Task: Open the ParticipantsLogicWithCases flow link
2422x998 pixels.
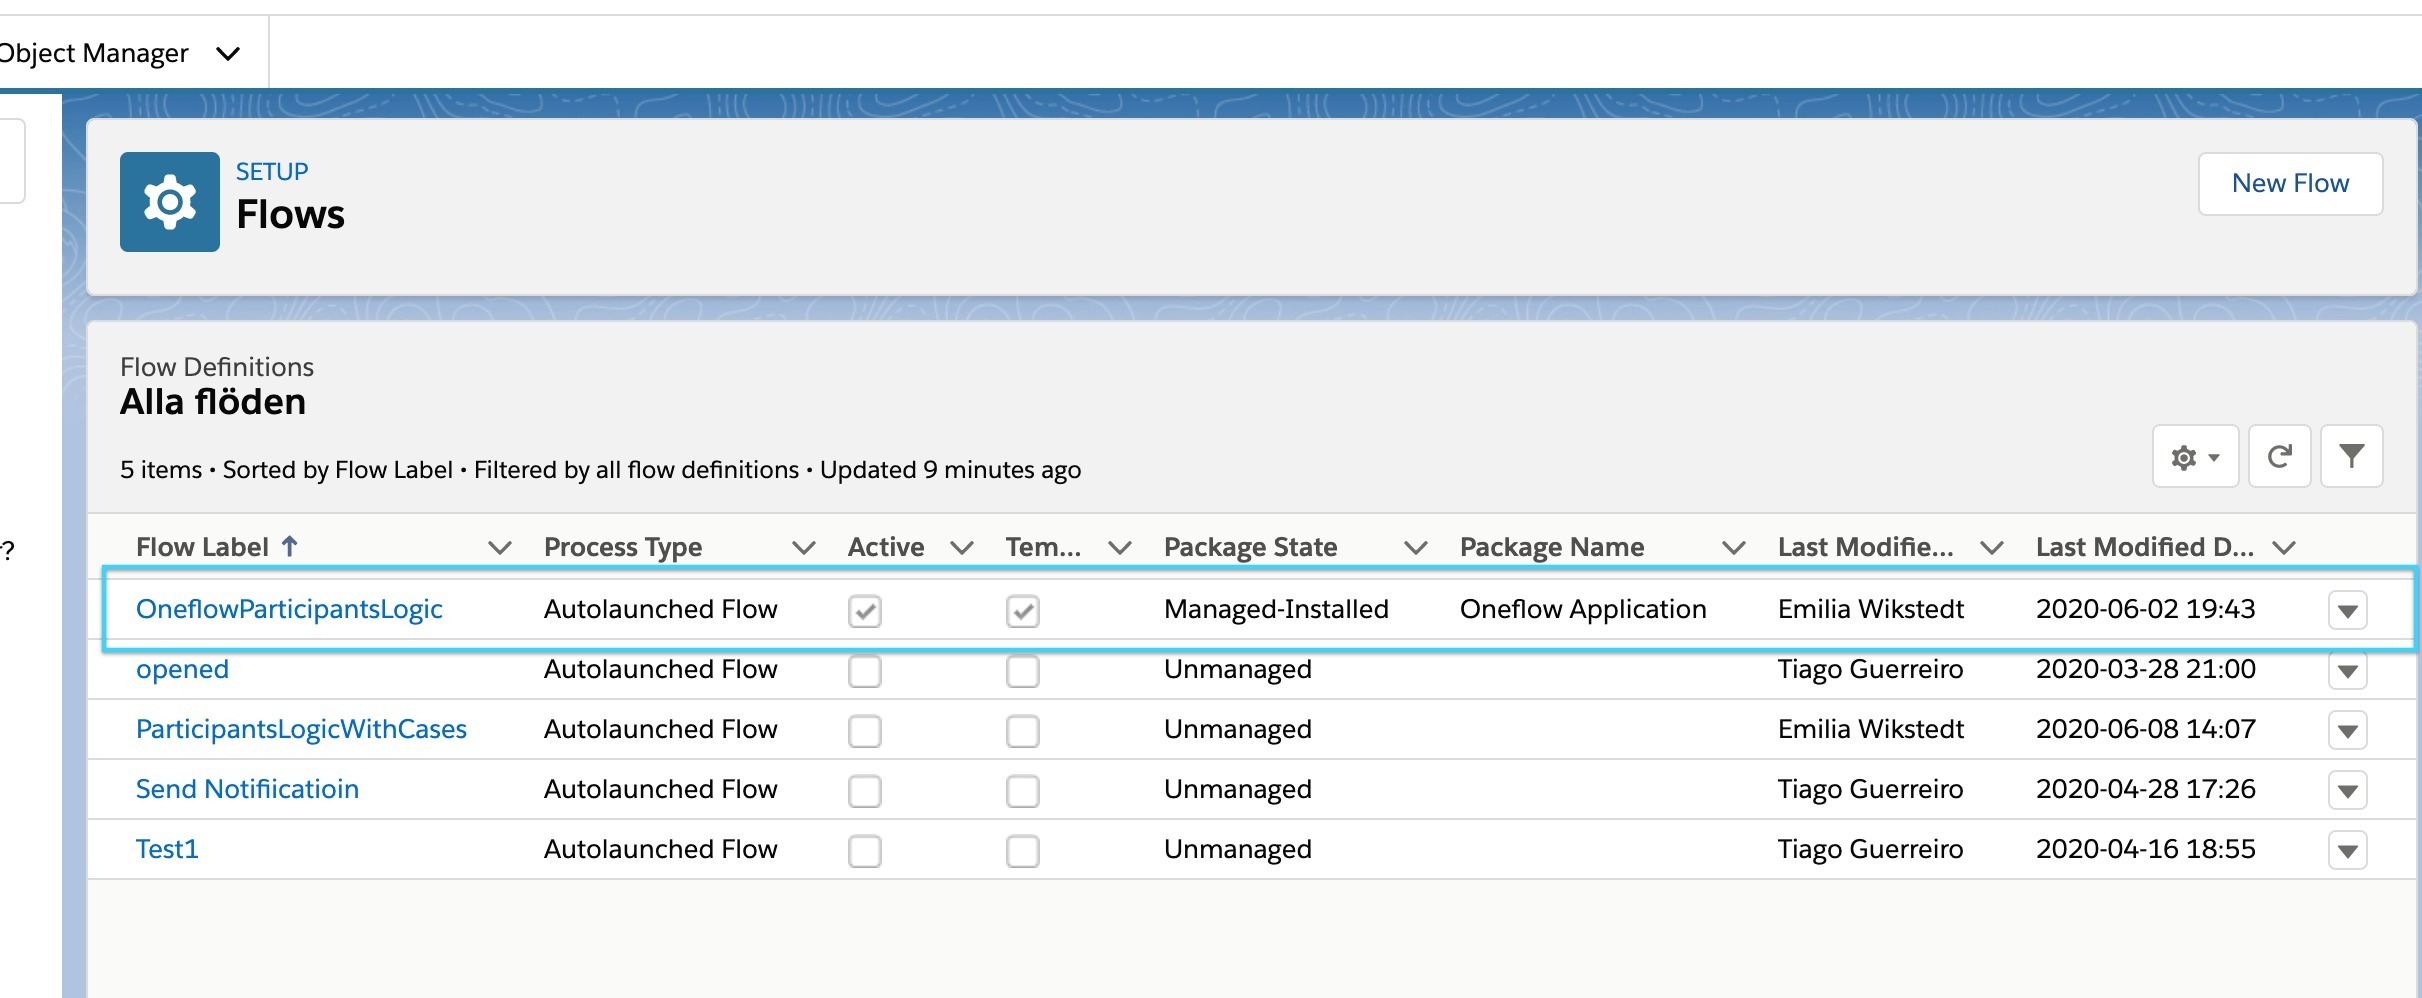Action: pyautogui.click(x=301, y=729)
